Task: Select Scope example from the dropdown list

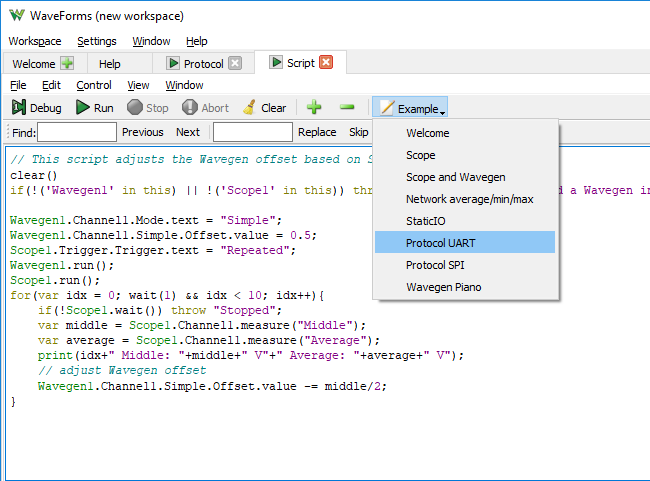Action: [x=465, y=155]
